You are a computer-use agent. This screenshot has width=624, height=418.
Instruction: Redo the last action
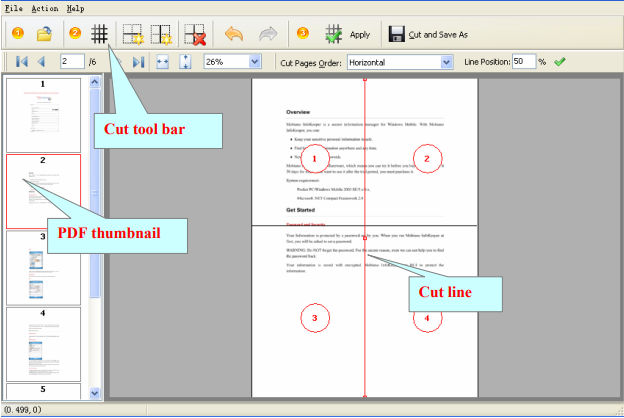click(x=268, y=34)
